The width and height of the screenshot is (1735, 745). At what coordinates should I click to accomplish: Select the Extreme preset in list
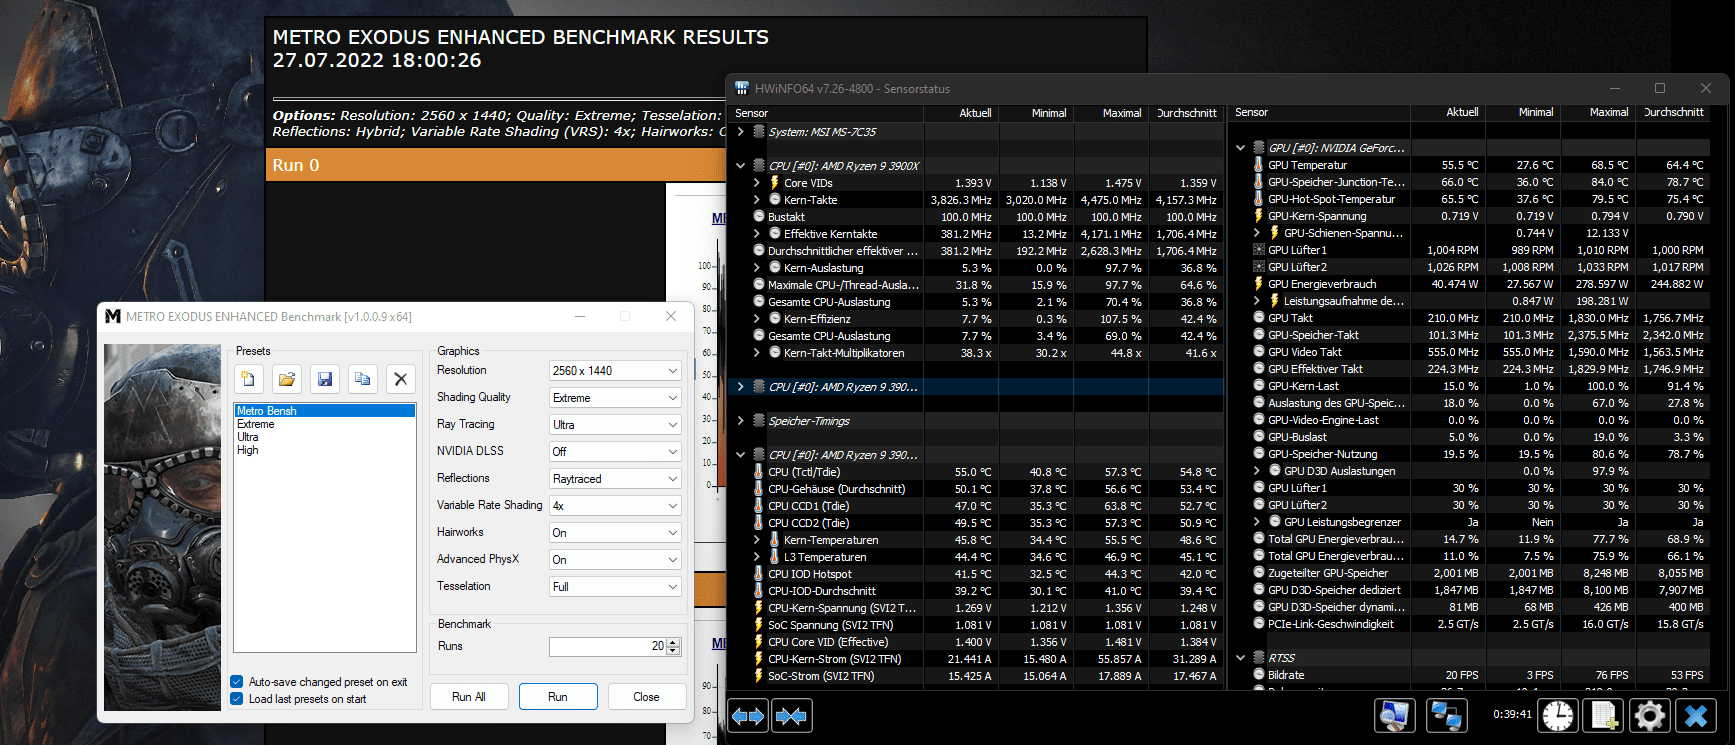tap(255, 424)
